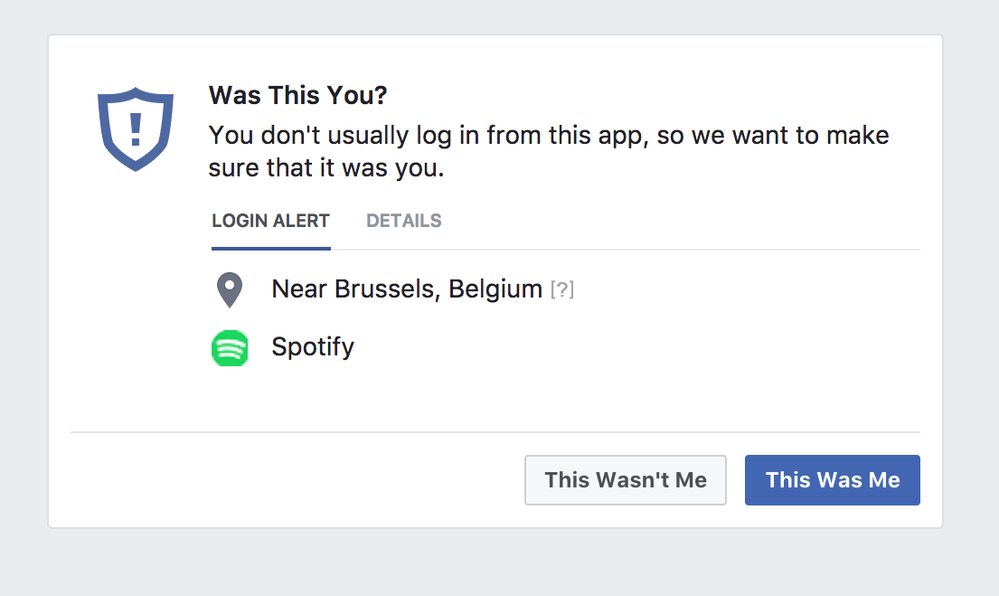
Task: Click the Spotify app name label
Action: click(313, 347)
